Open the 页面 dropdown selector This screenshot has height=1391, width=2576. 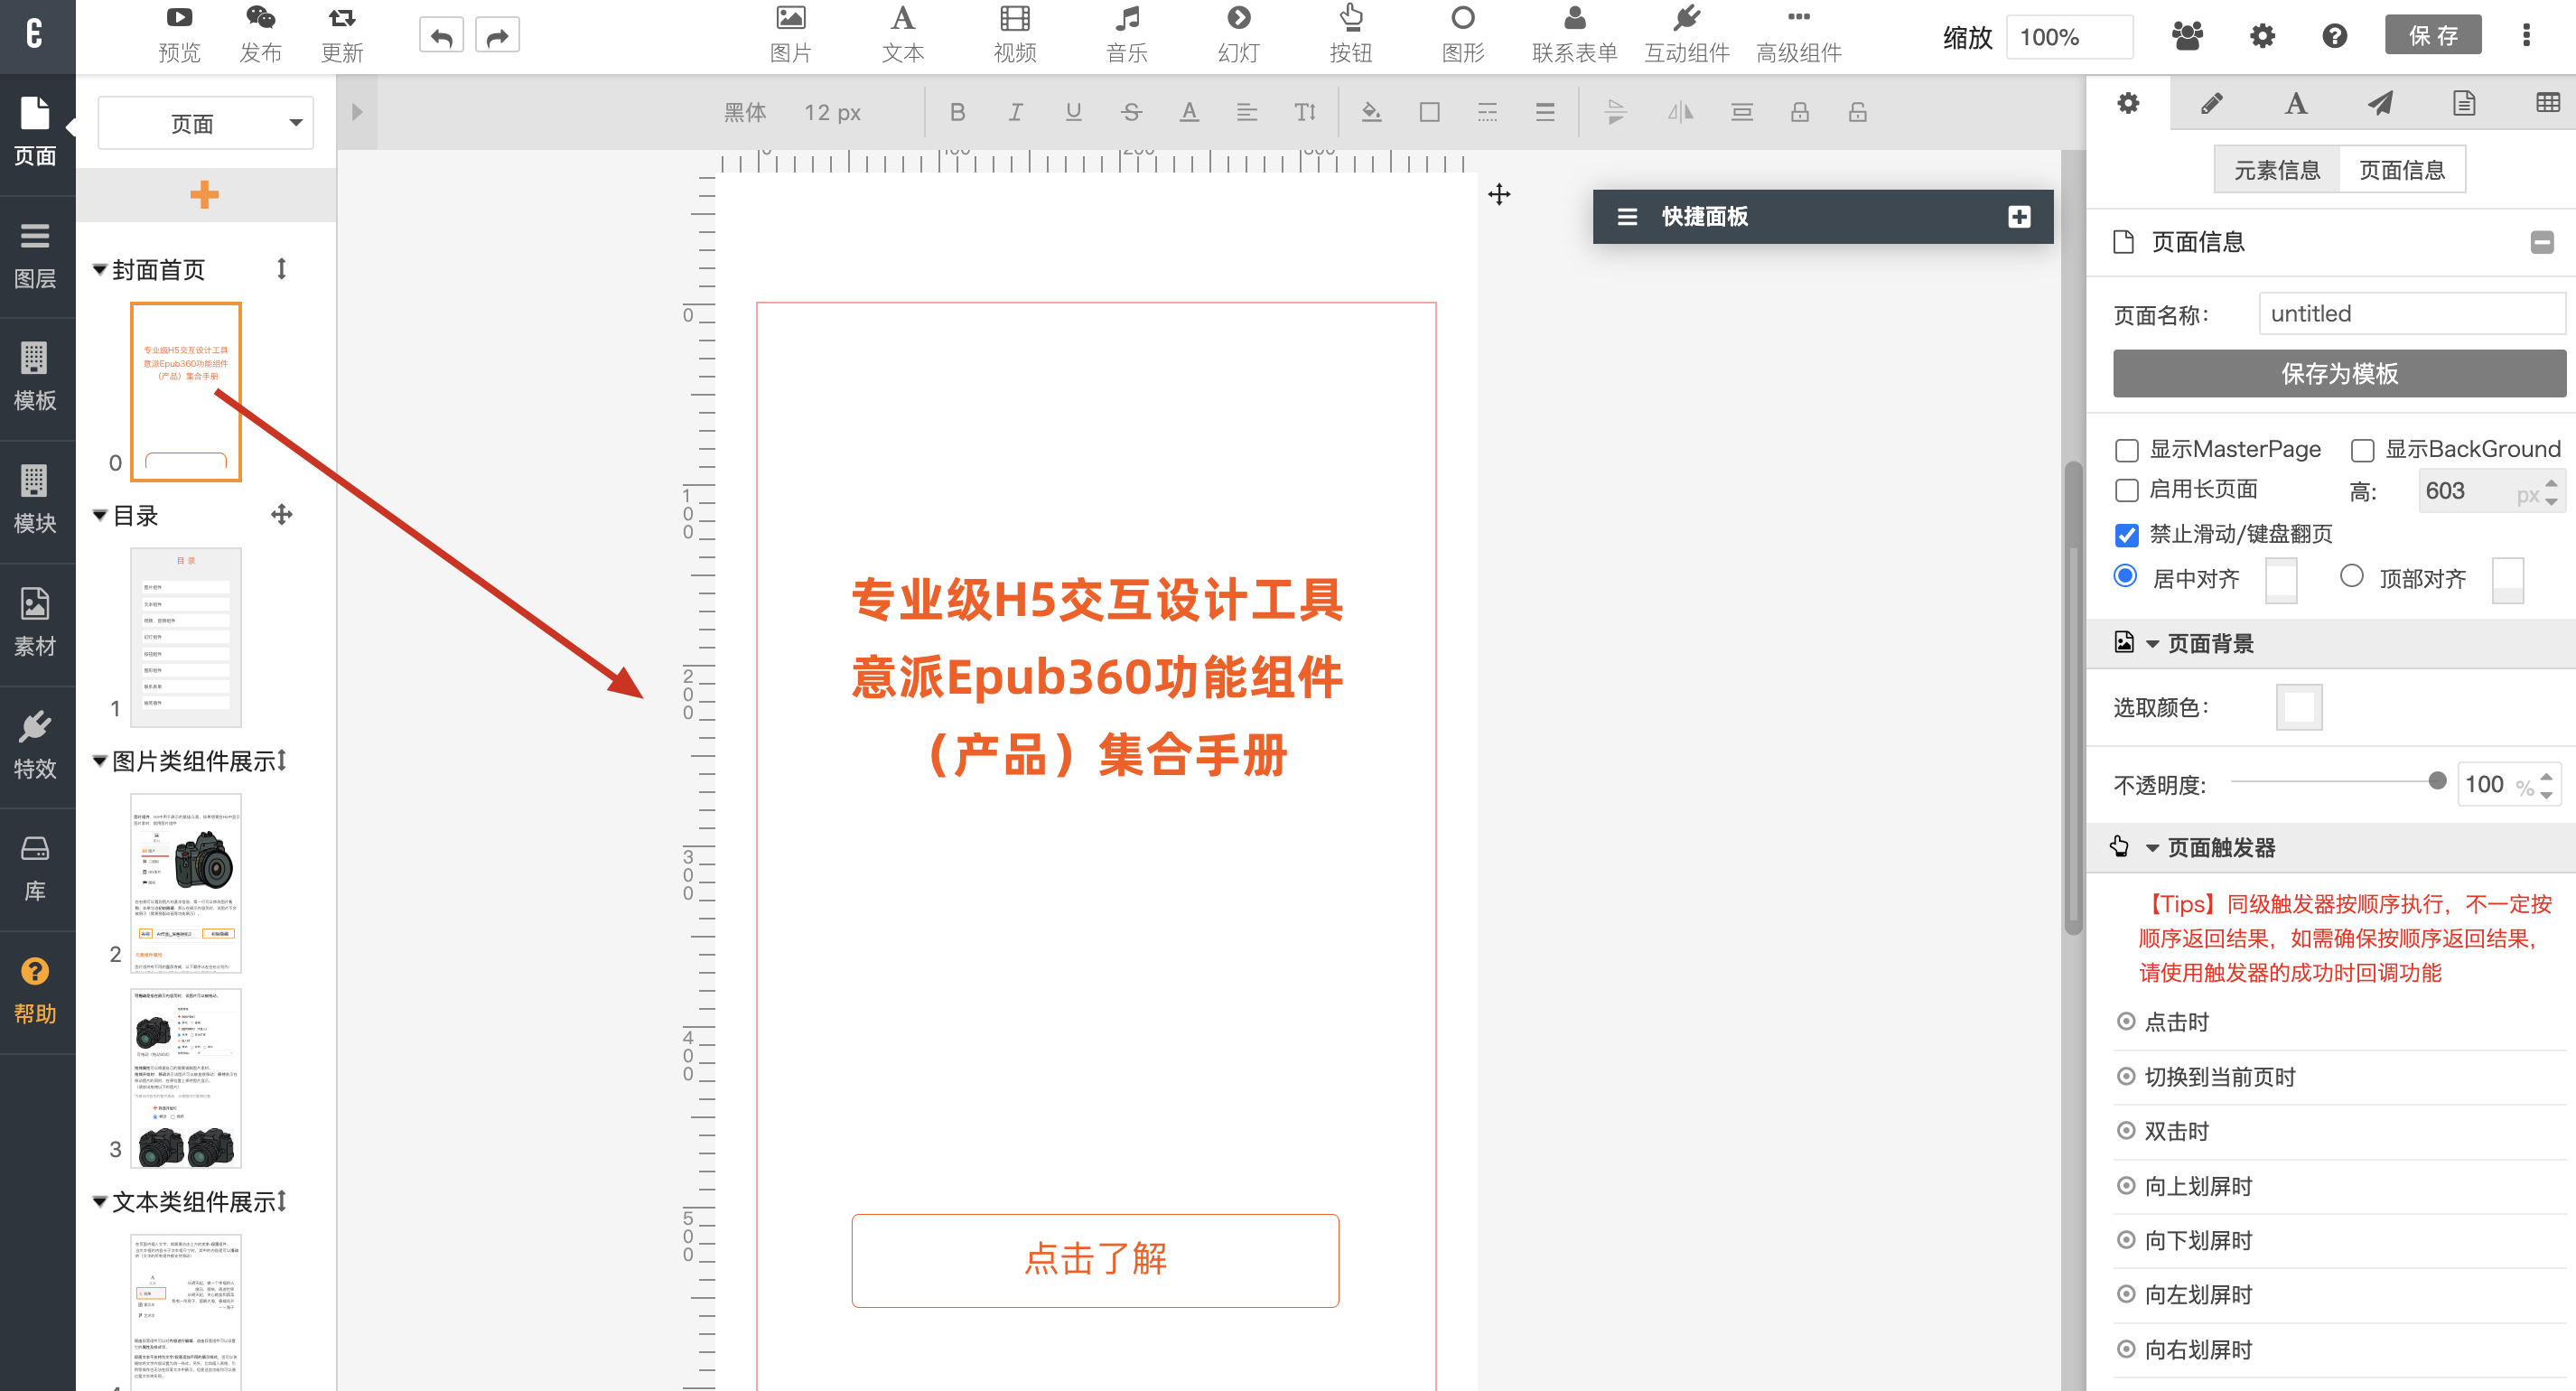point(205,123)
